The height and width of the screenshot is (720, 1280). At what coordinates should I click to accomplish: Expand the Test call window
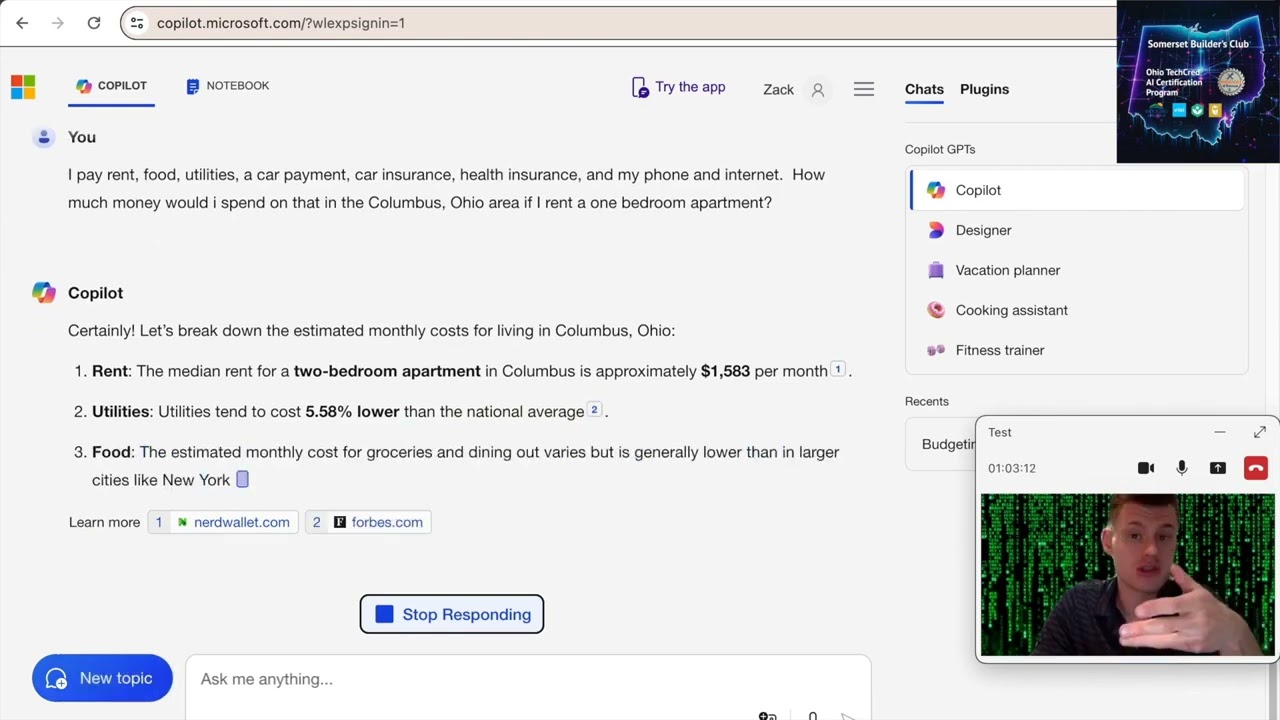[x=1259, y=432]
